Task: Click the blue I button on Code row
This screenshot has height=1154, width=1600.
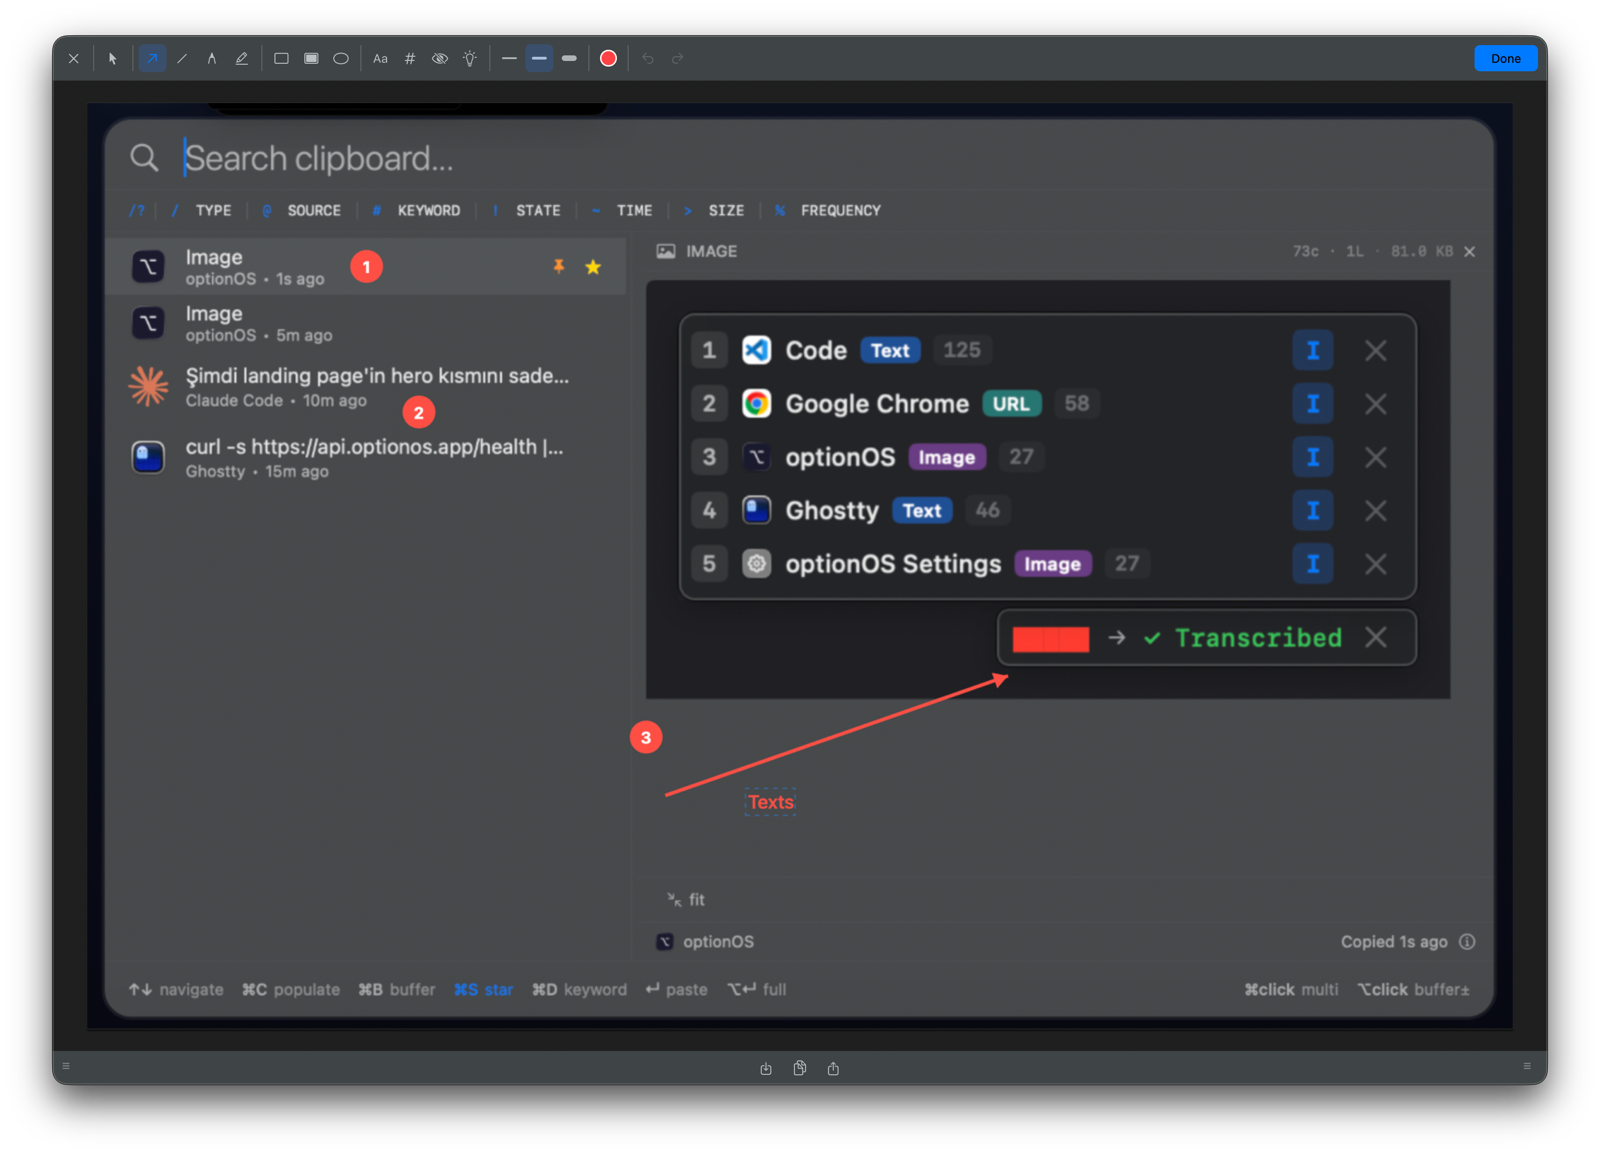Action: click(1313, 351)
